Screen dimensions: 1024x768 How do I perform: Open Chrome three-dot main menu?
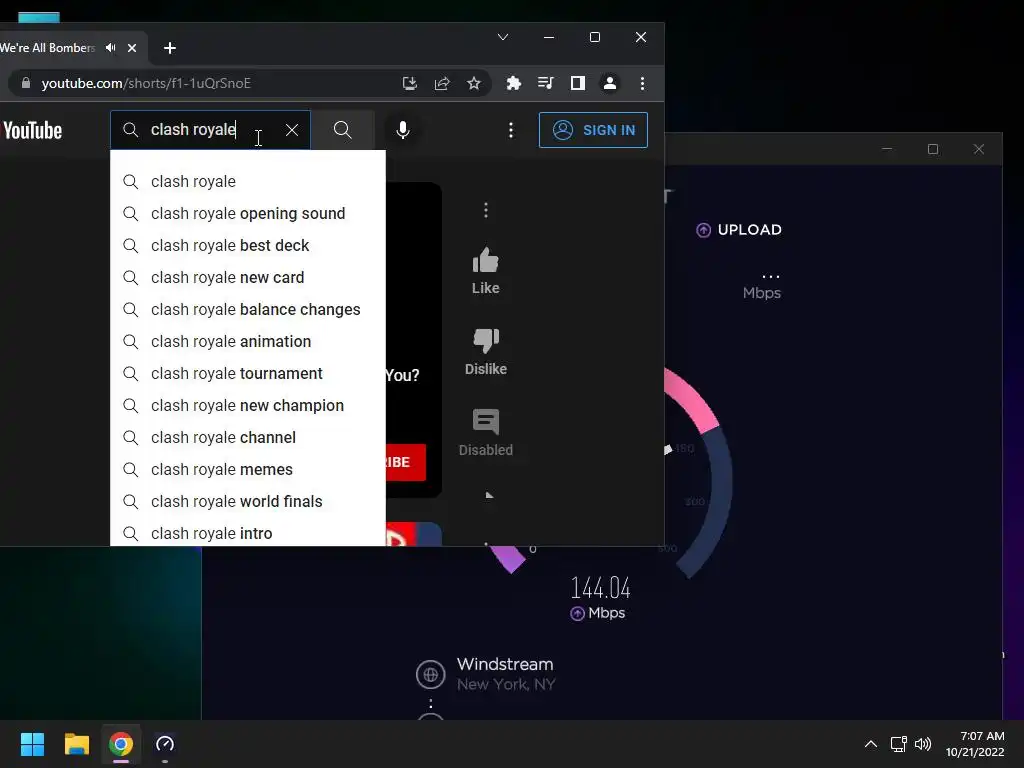[x=643, y=83]
